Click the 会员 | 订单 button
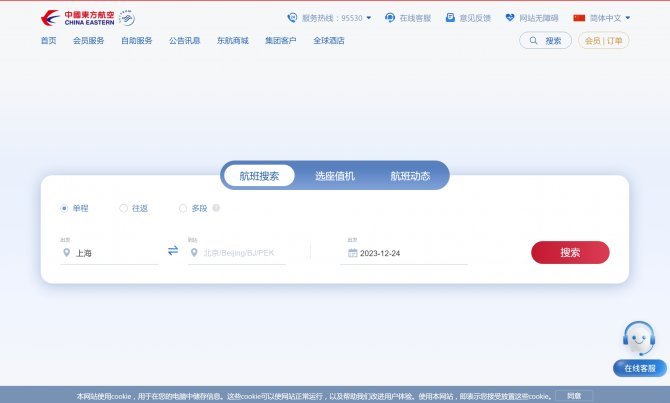Screen dimensions: 670x403 click(603, 41)
